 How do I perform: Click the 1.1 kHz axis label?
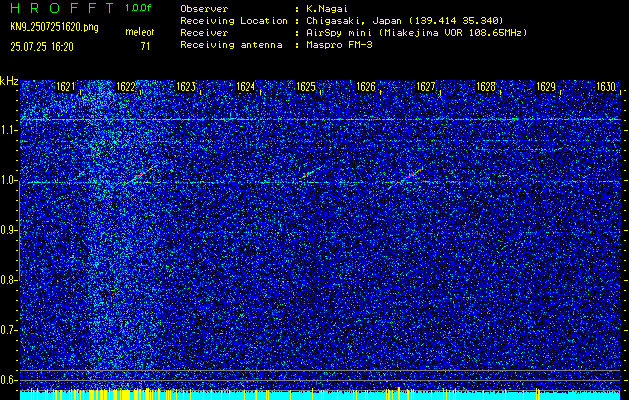(8, 131)
